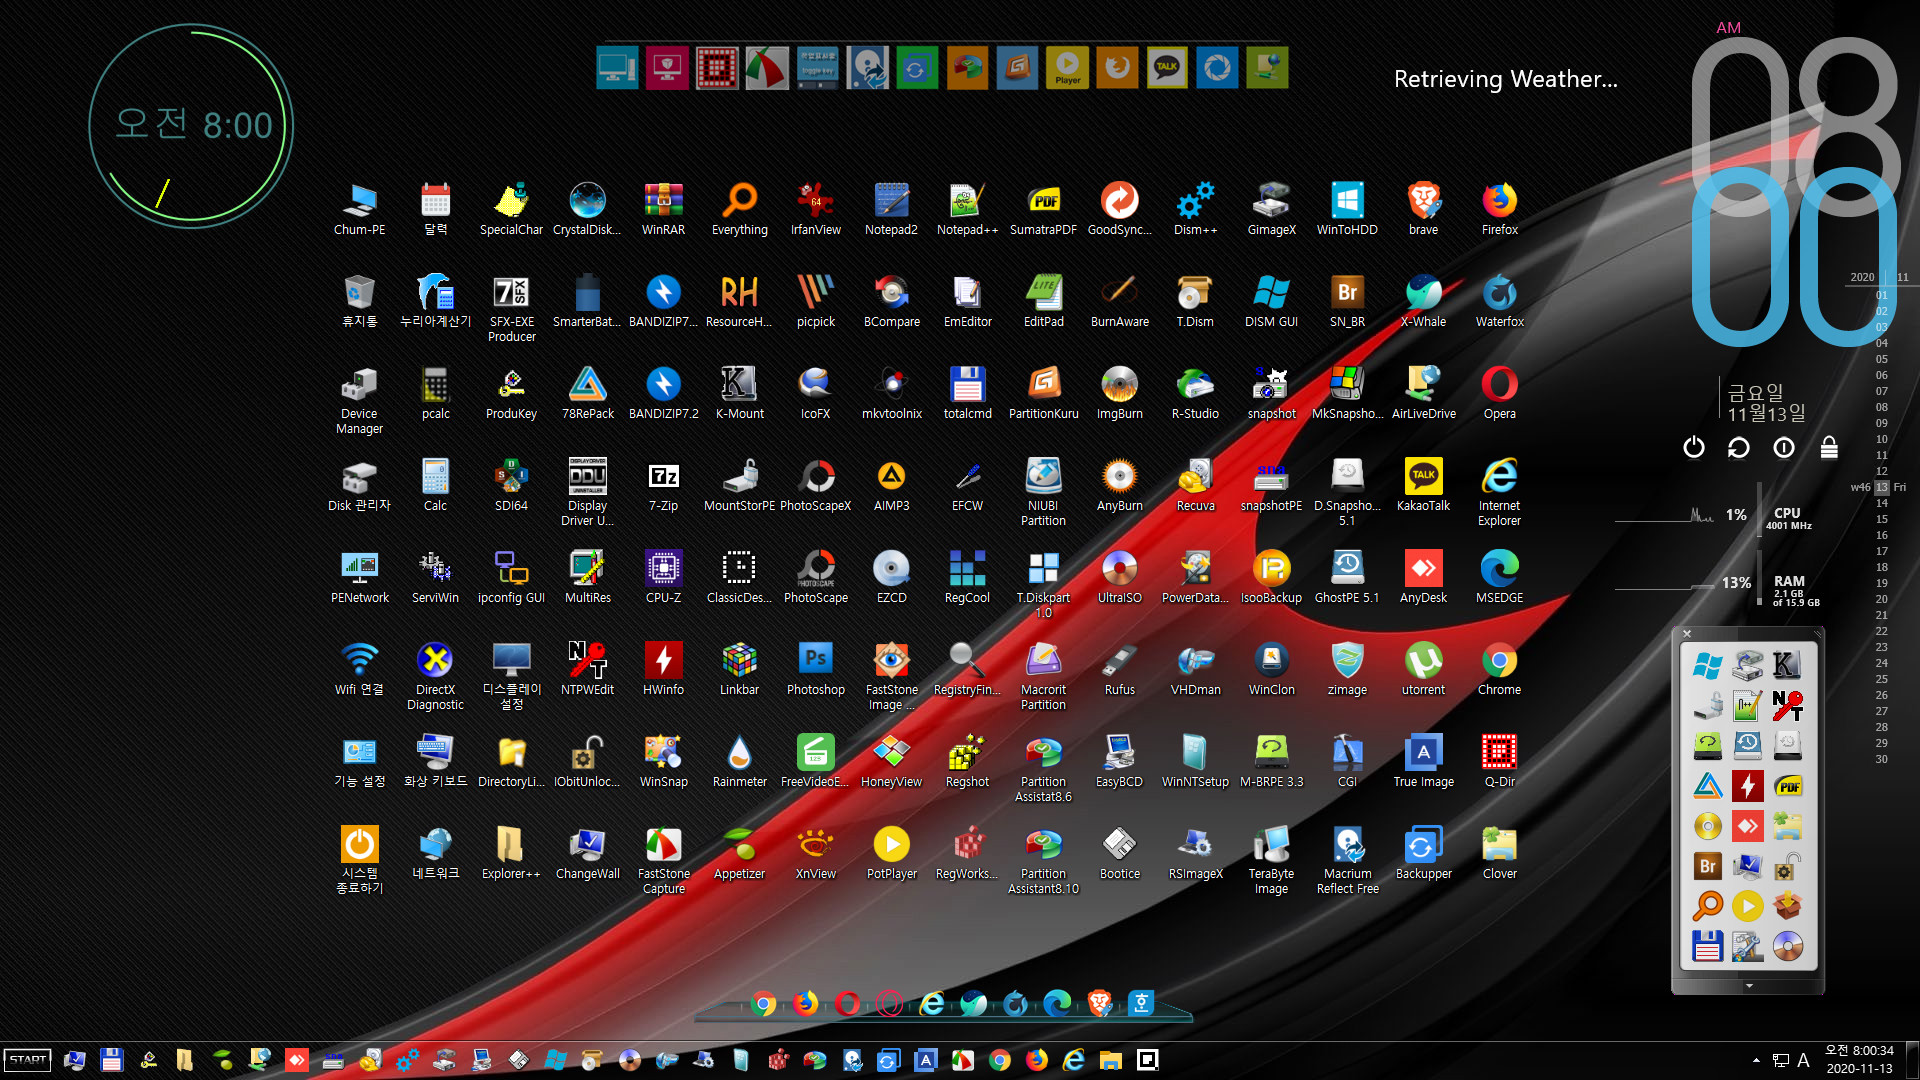This screenshot has height=1080, width=1920.
Task: Open the trash bin icon 휴지통
Action: click(x=359, y=302)
